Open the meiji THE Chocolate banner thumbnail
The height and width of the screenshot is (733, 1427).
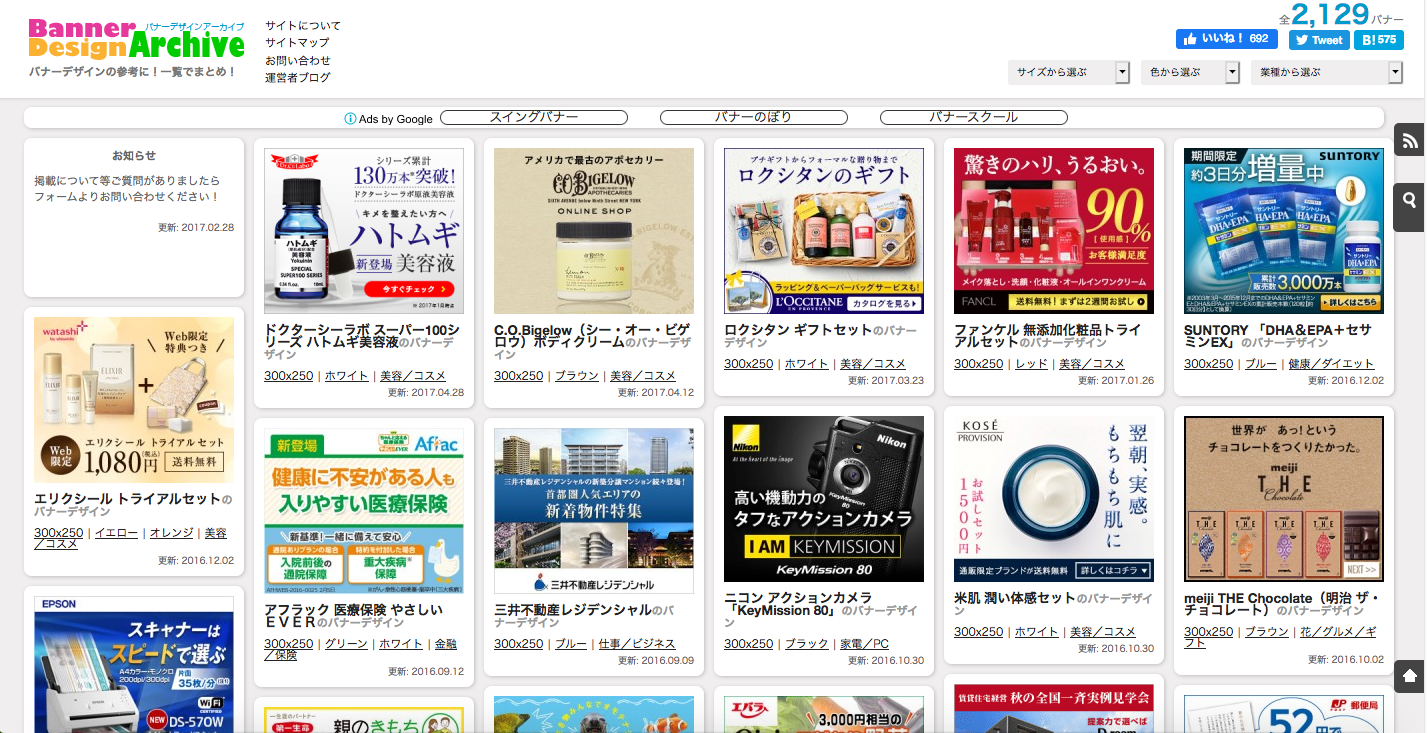click(x=1284, y=499)
